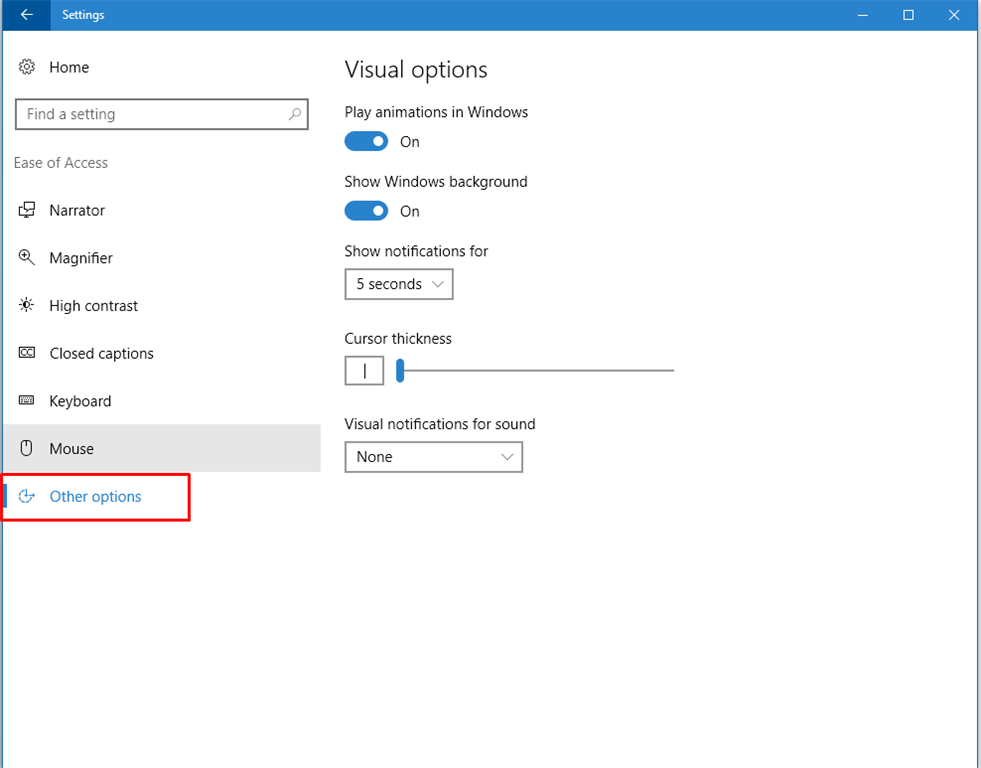
Task: Turn off Show Windows background switch
Action: (366, 211)
